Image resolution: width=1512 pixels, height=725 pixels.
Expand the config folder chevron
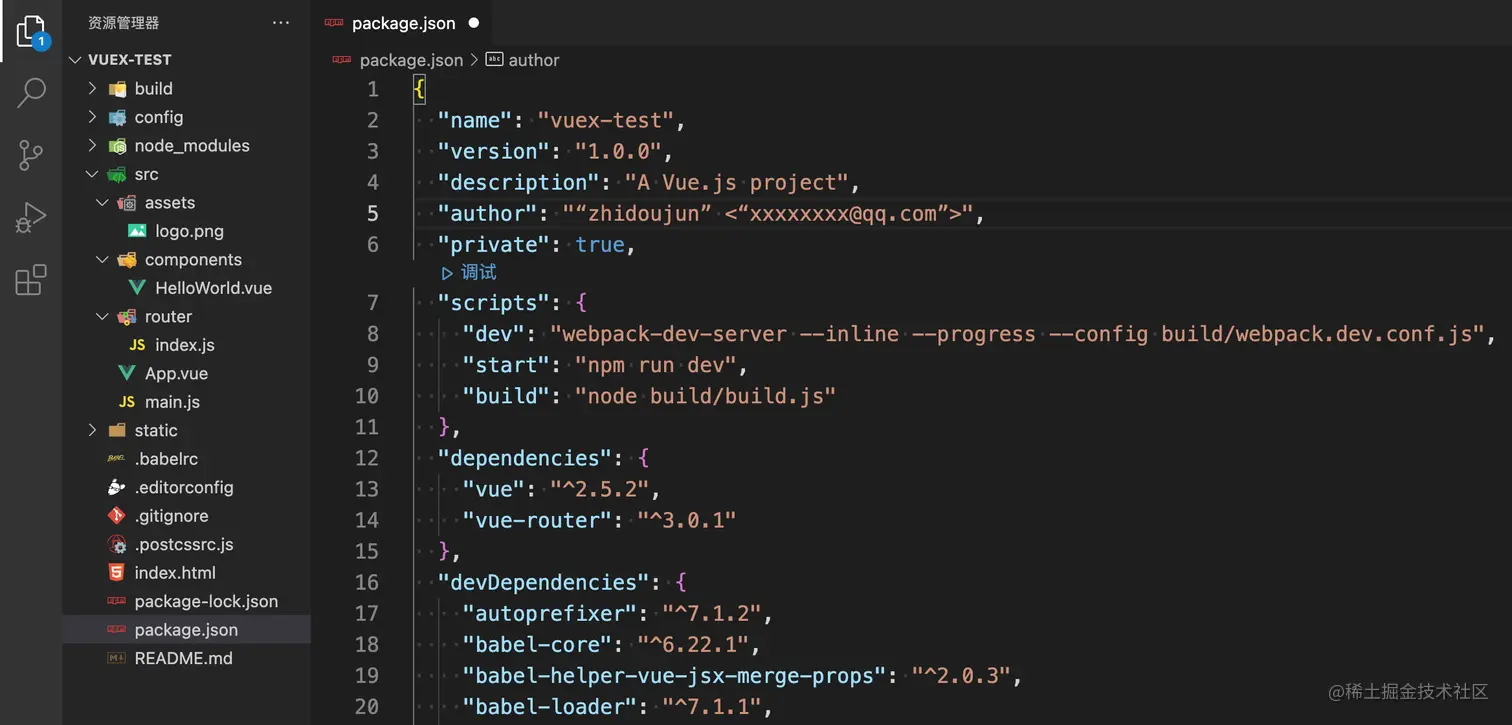[x=92, y=117]
